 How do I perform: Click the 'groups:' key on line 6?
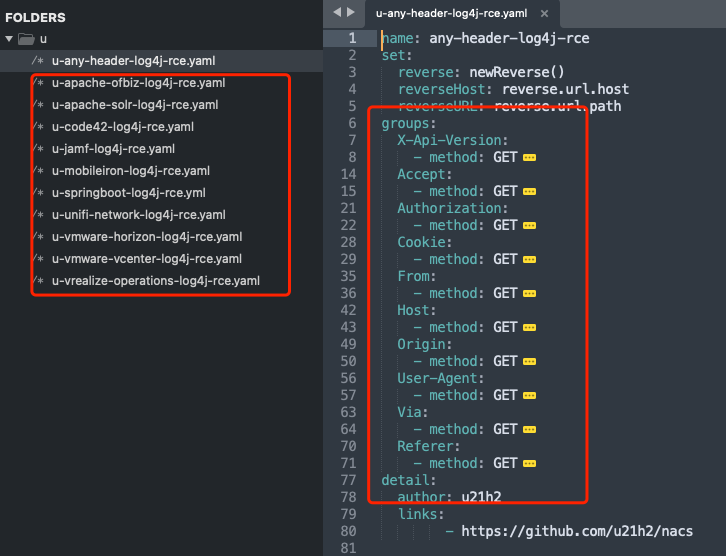coord(409,123)
